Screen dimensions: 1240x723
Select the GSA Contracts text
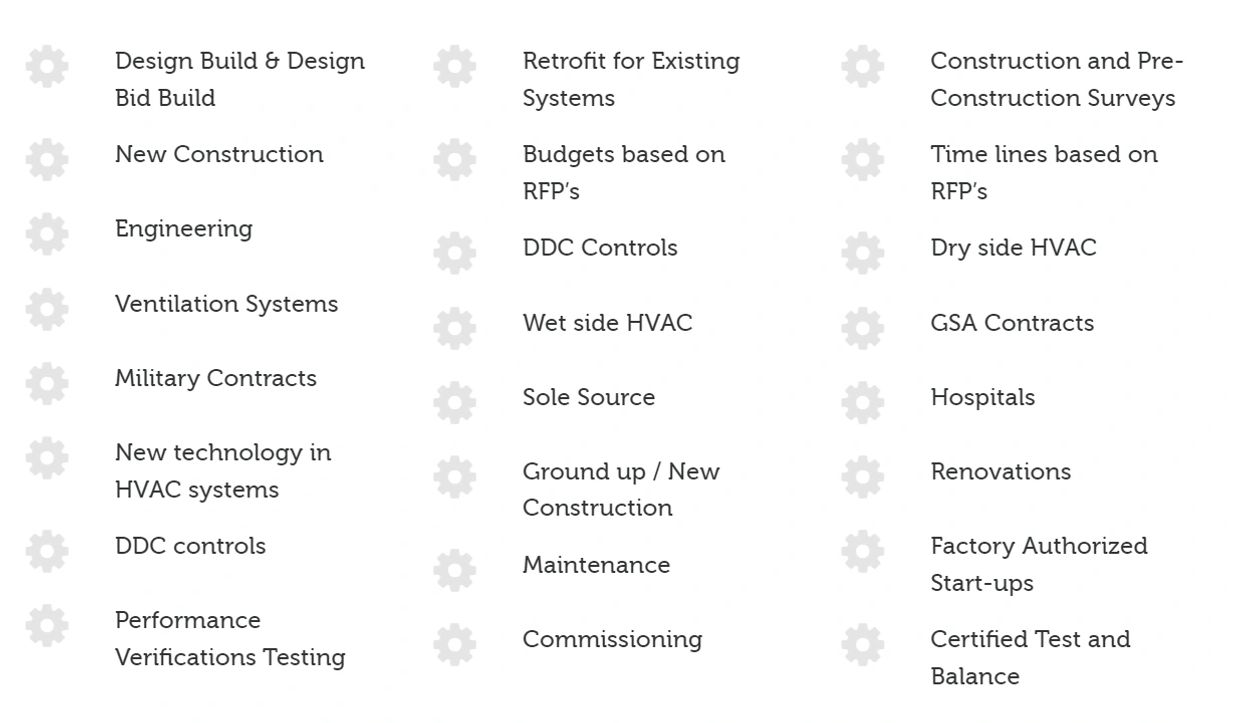click(x=1012, y=323)
